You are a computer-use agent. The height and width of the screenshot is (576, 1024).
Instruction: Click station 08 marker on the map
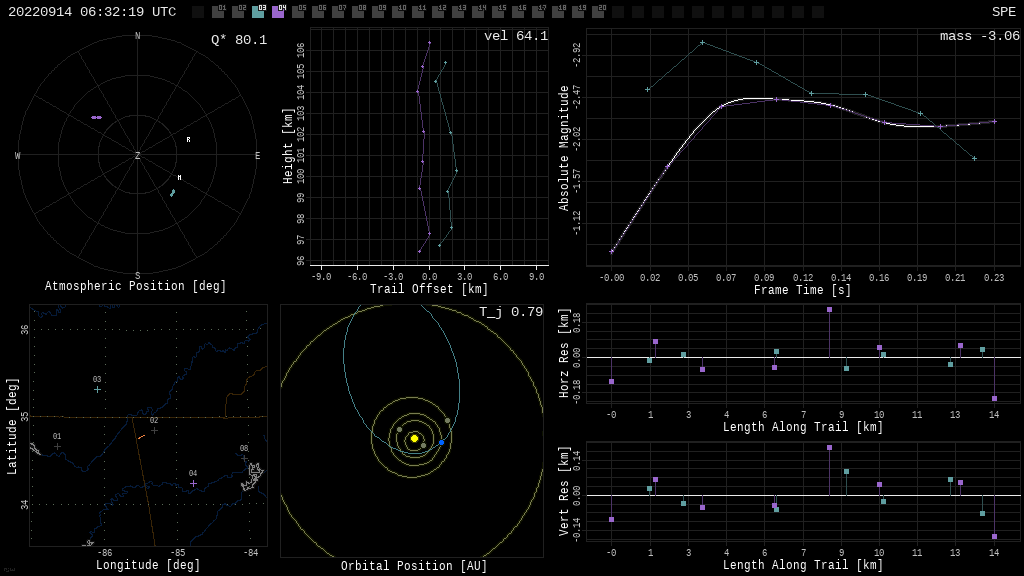pos(244,458)
